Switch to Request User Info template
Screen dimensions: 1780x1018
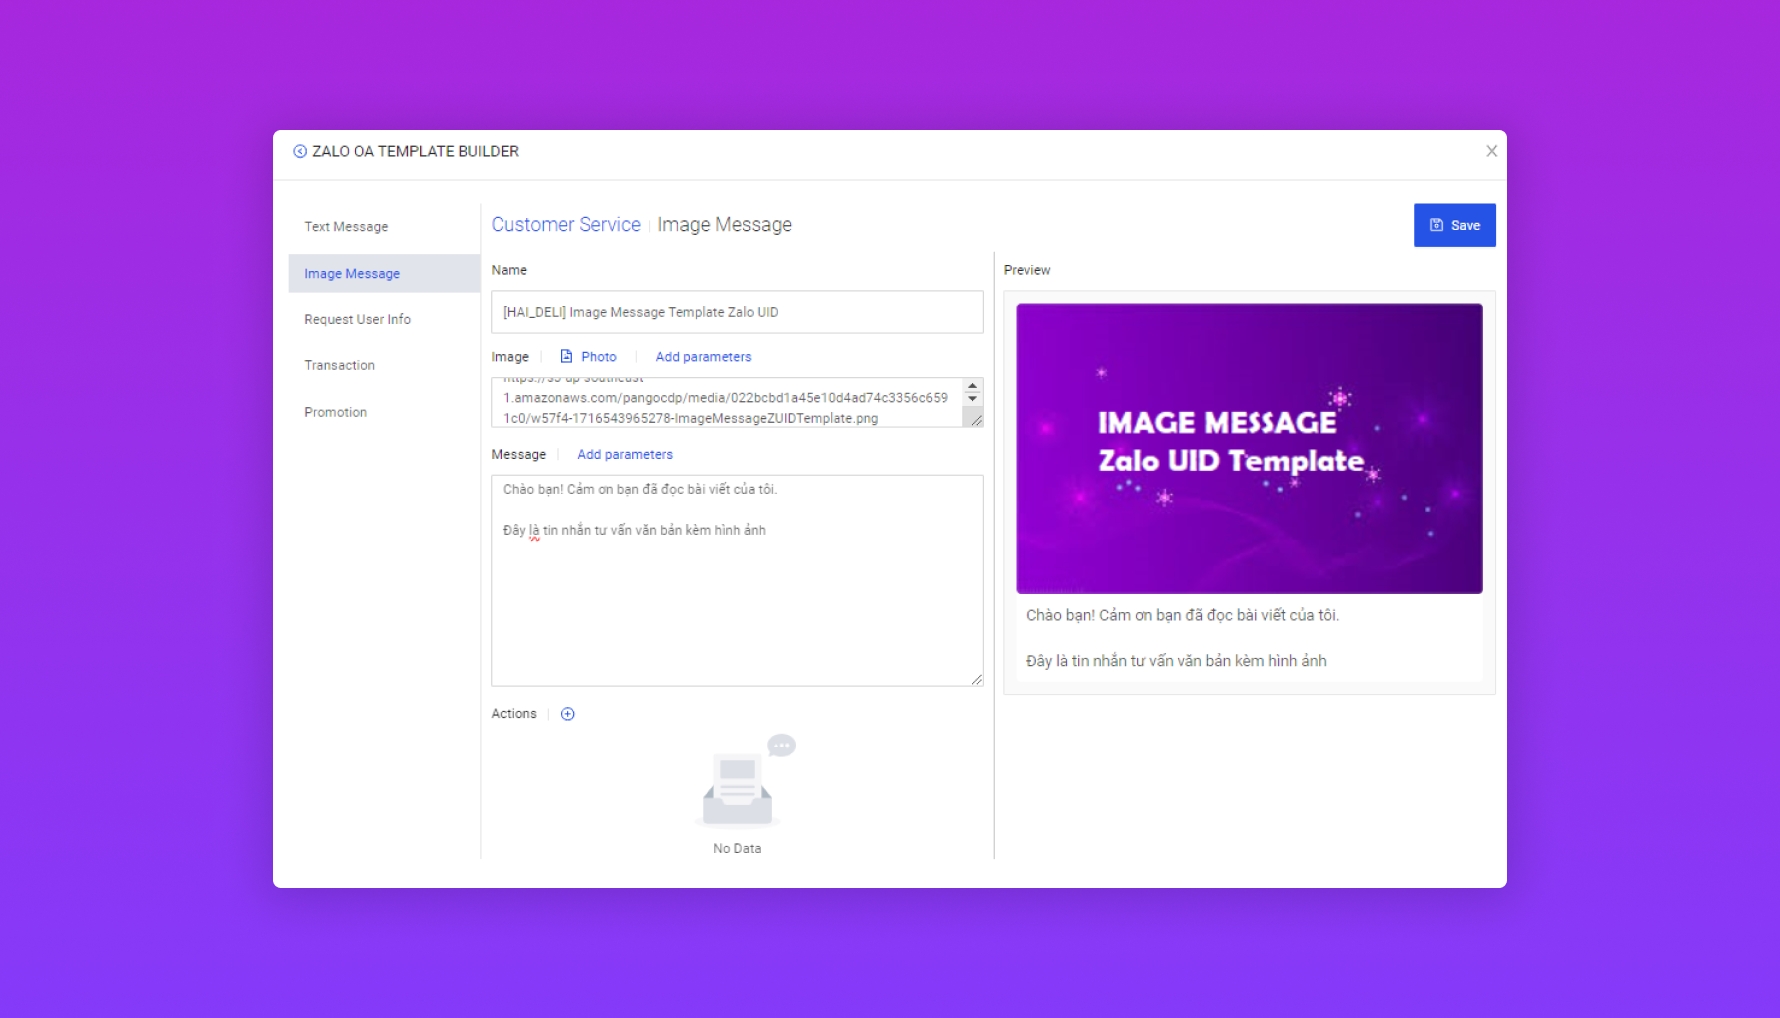tap(357, 320)
